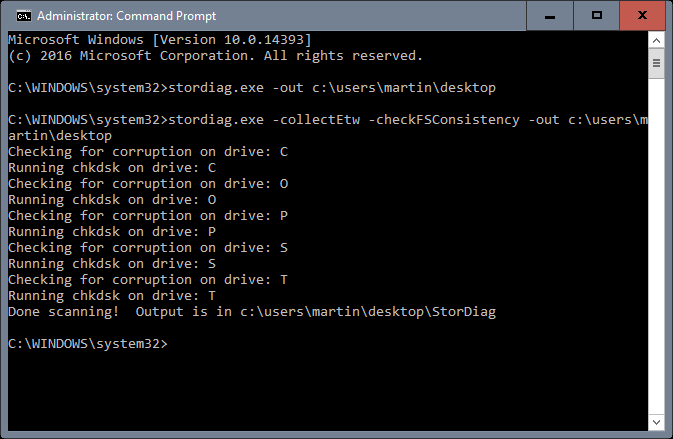Click the Microsoft Windows version line
Viewport: 673px width, 439px height.
[x=159, y=40]
